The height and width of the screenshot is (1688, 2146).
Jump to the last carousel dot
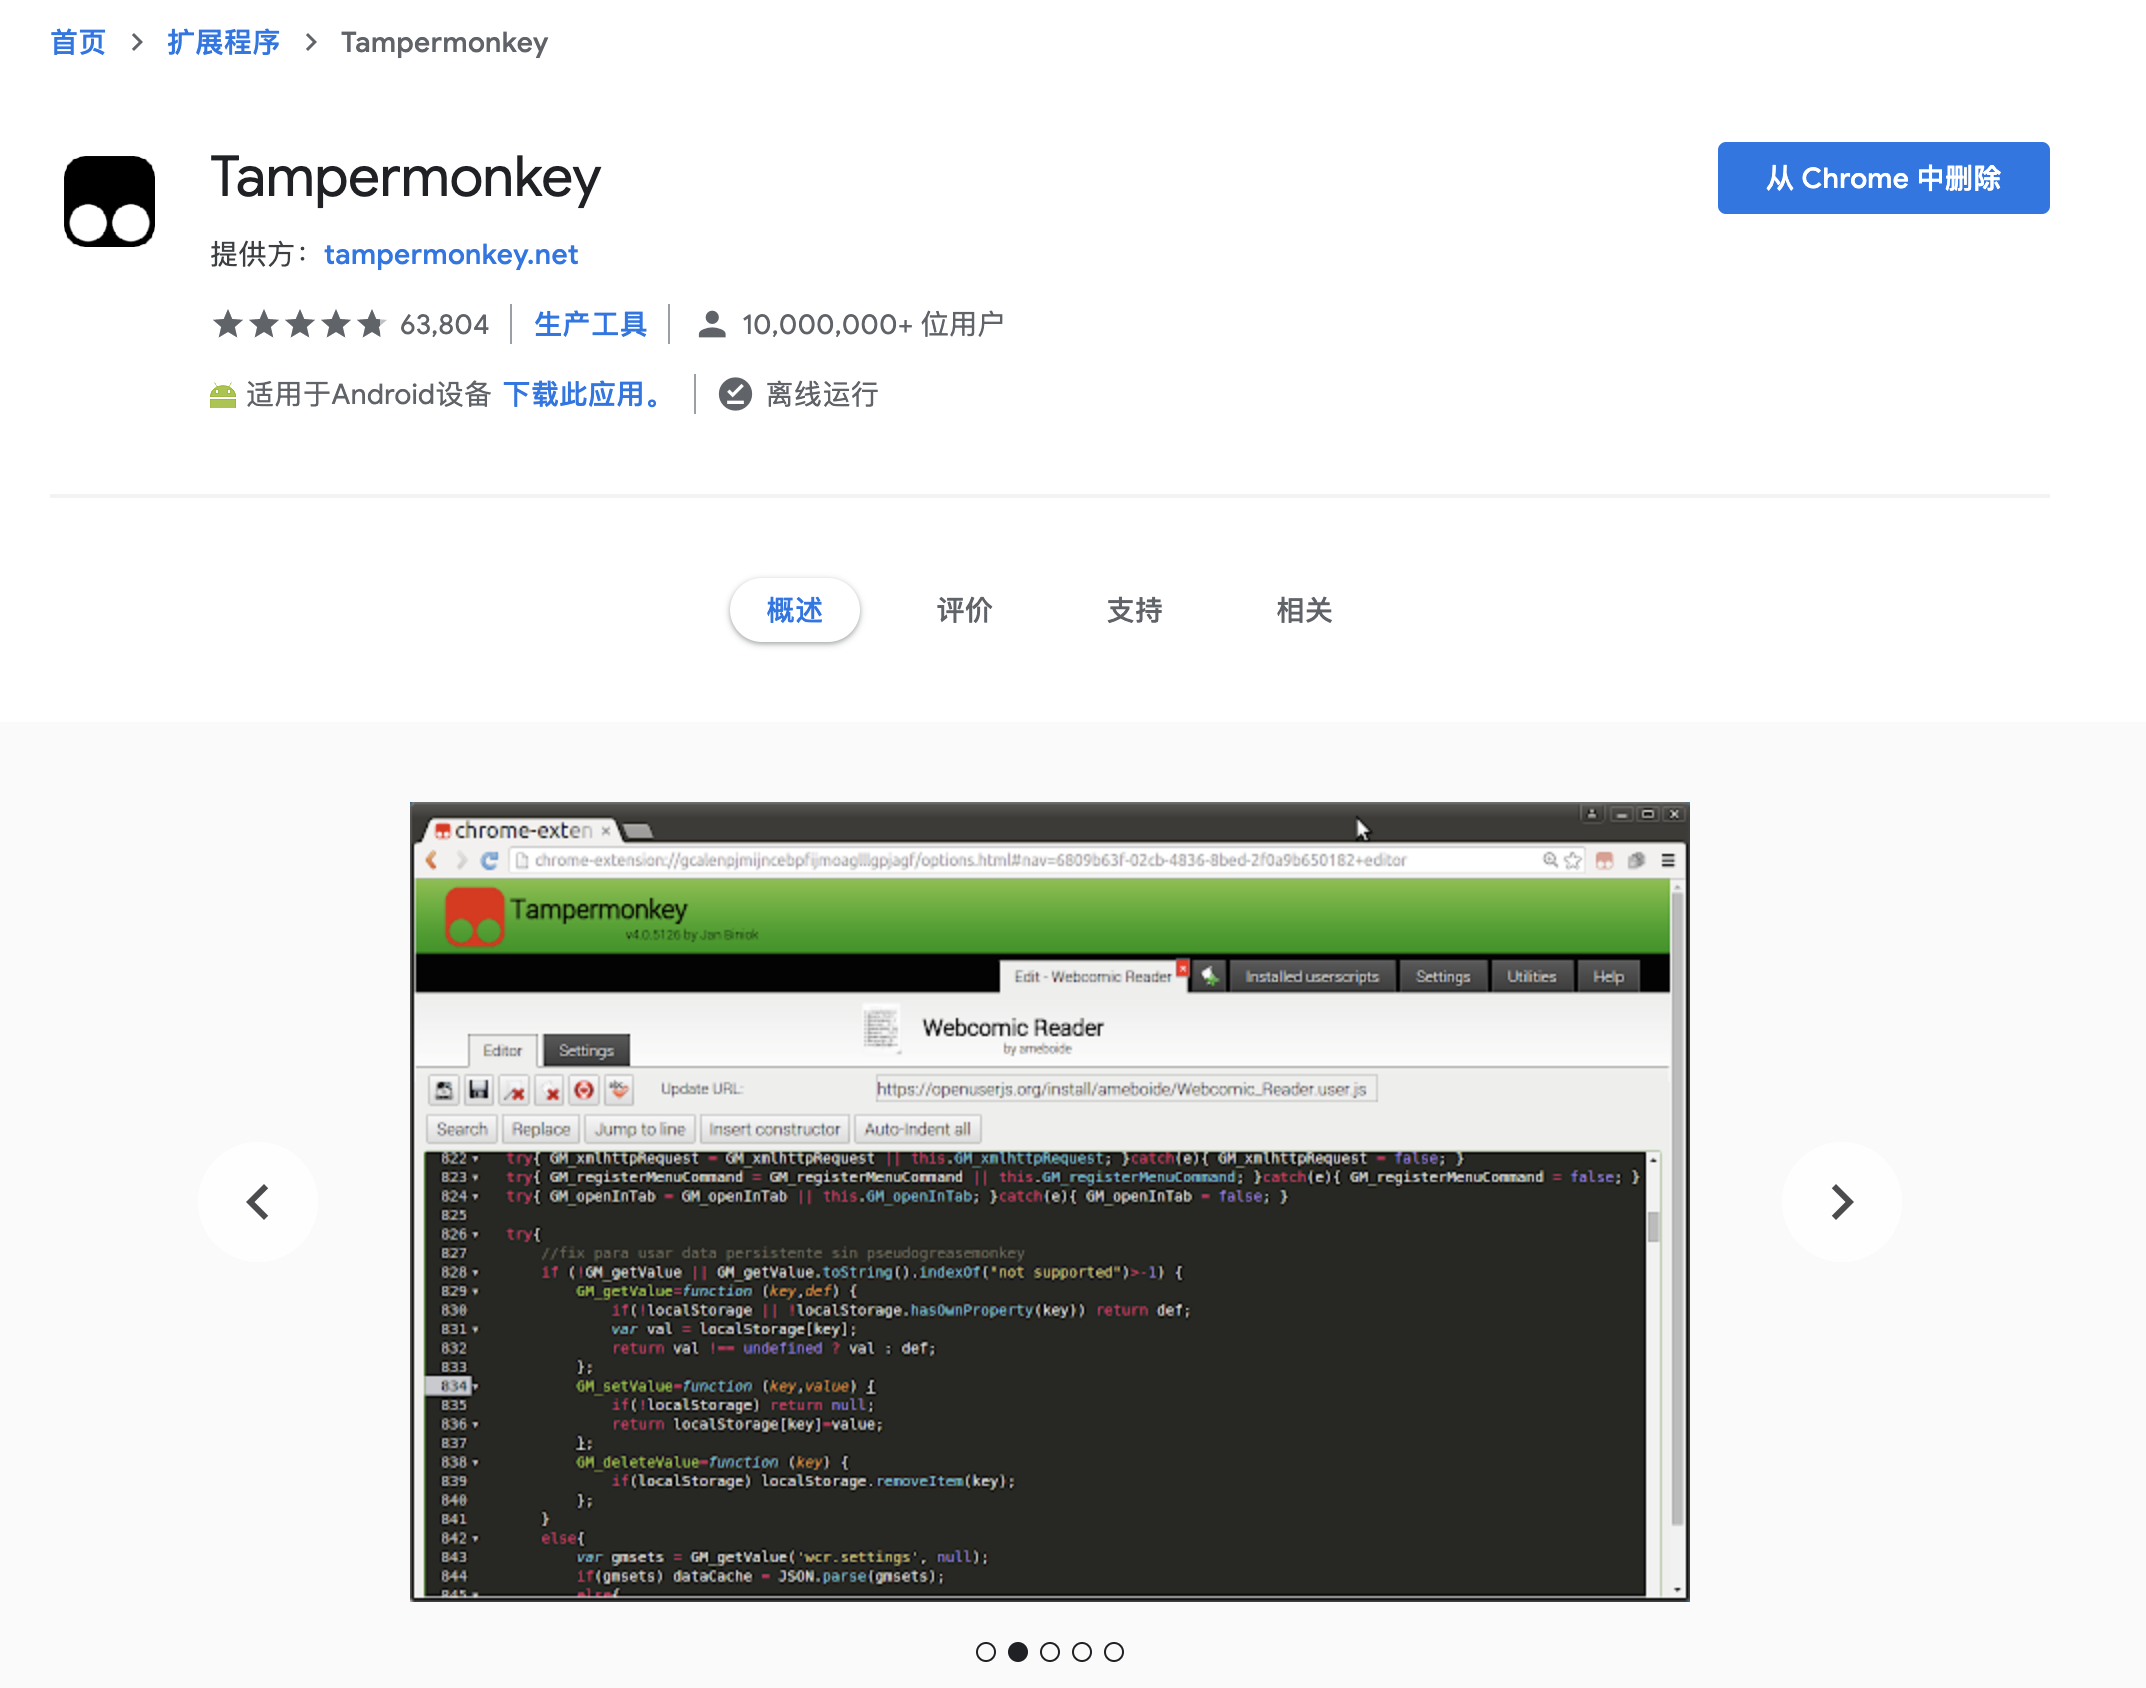tap(1114, 1652)
